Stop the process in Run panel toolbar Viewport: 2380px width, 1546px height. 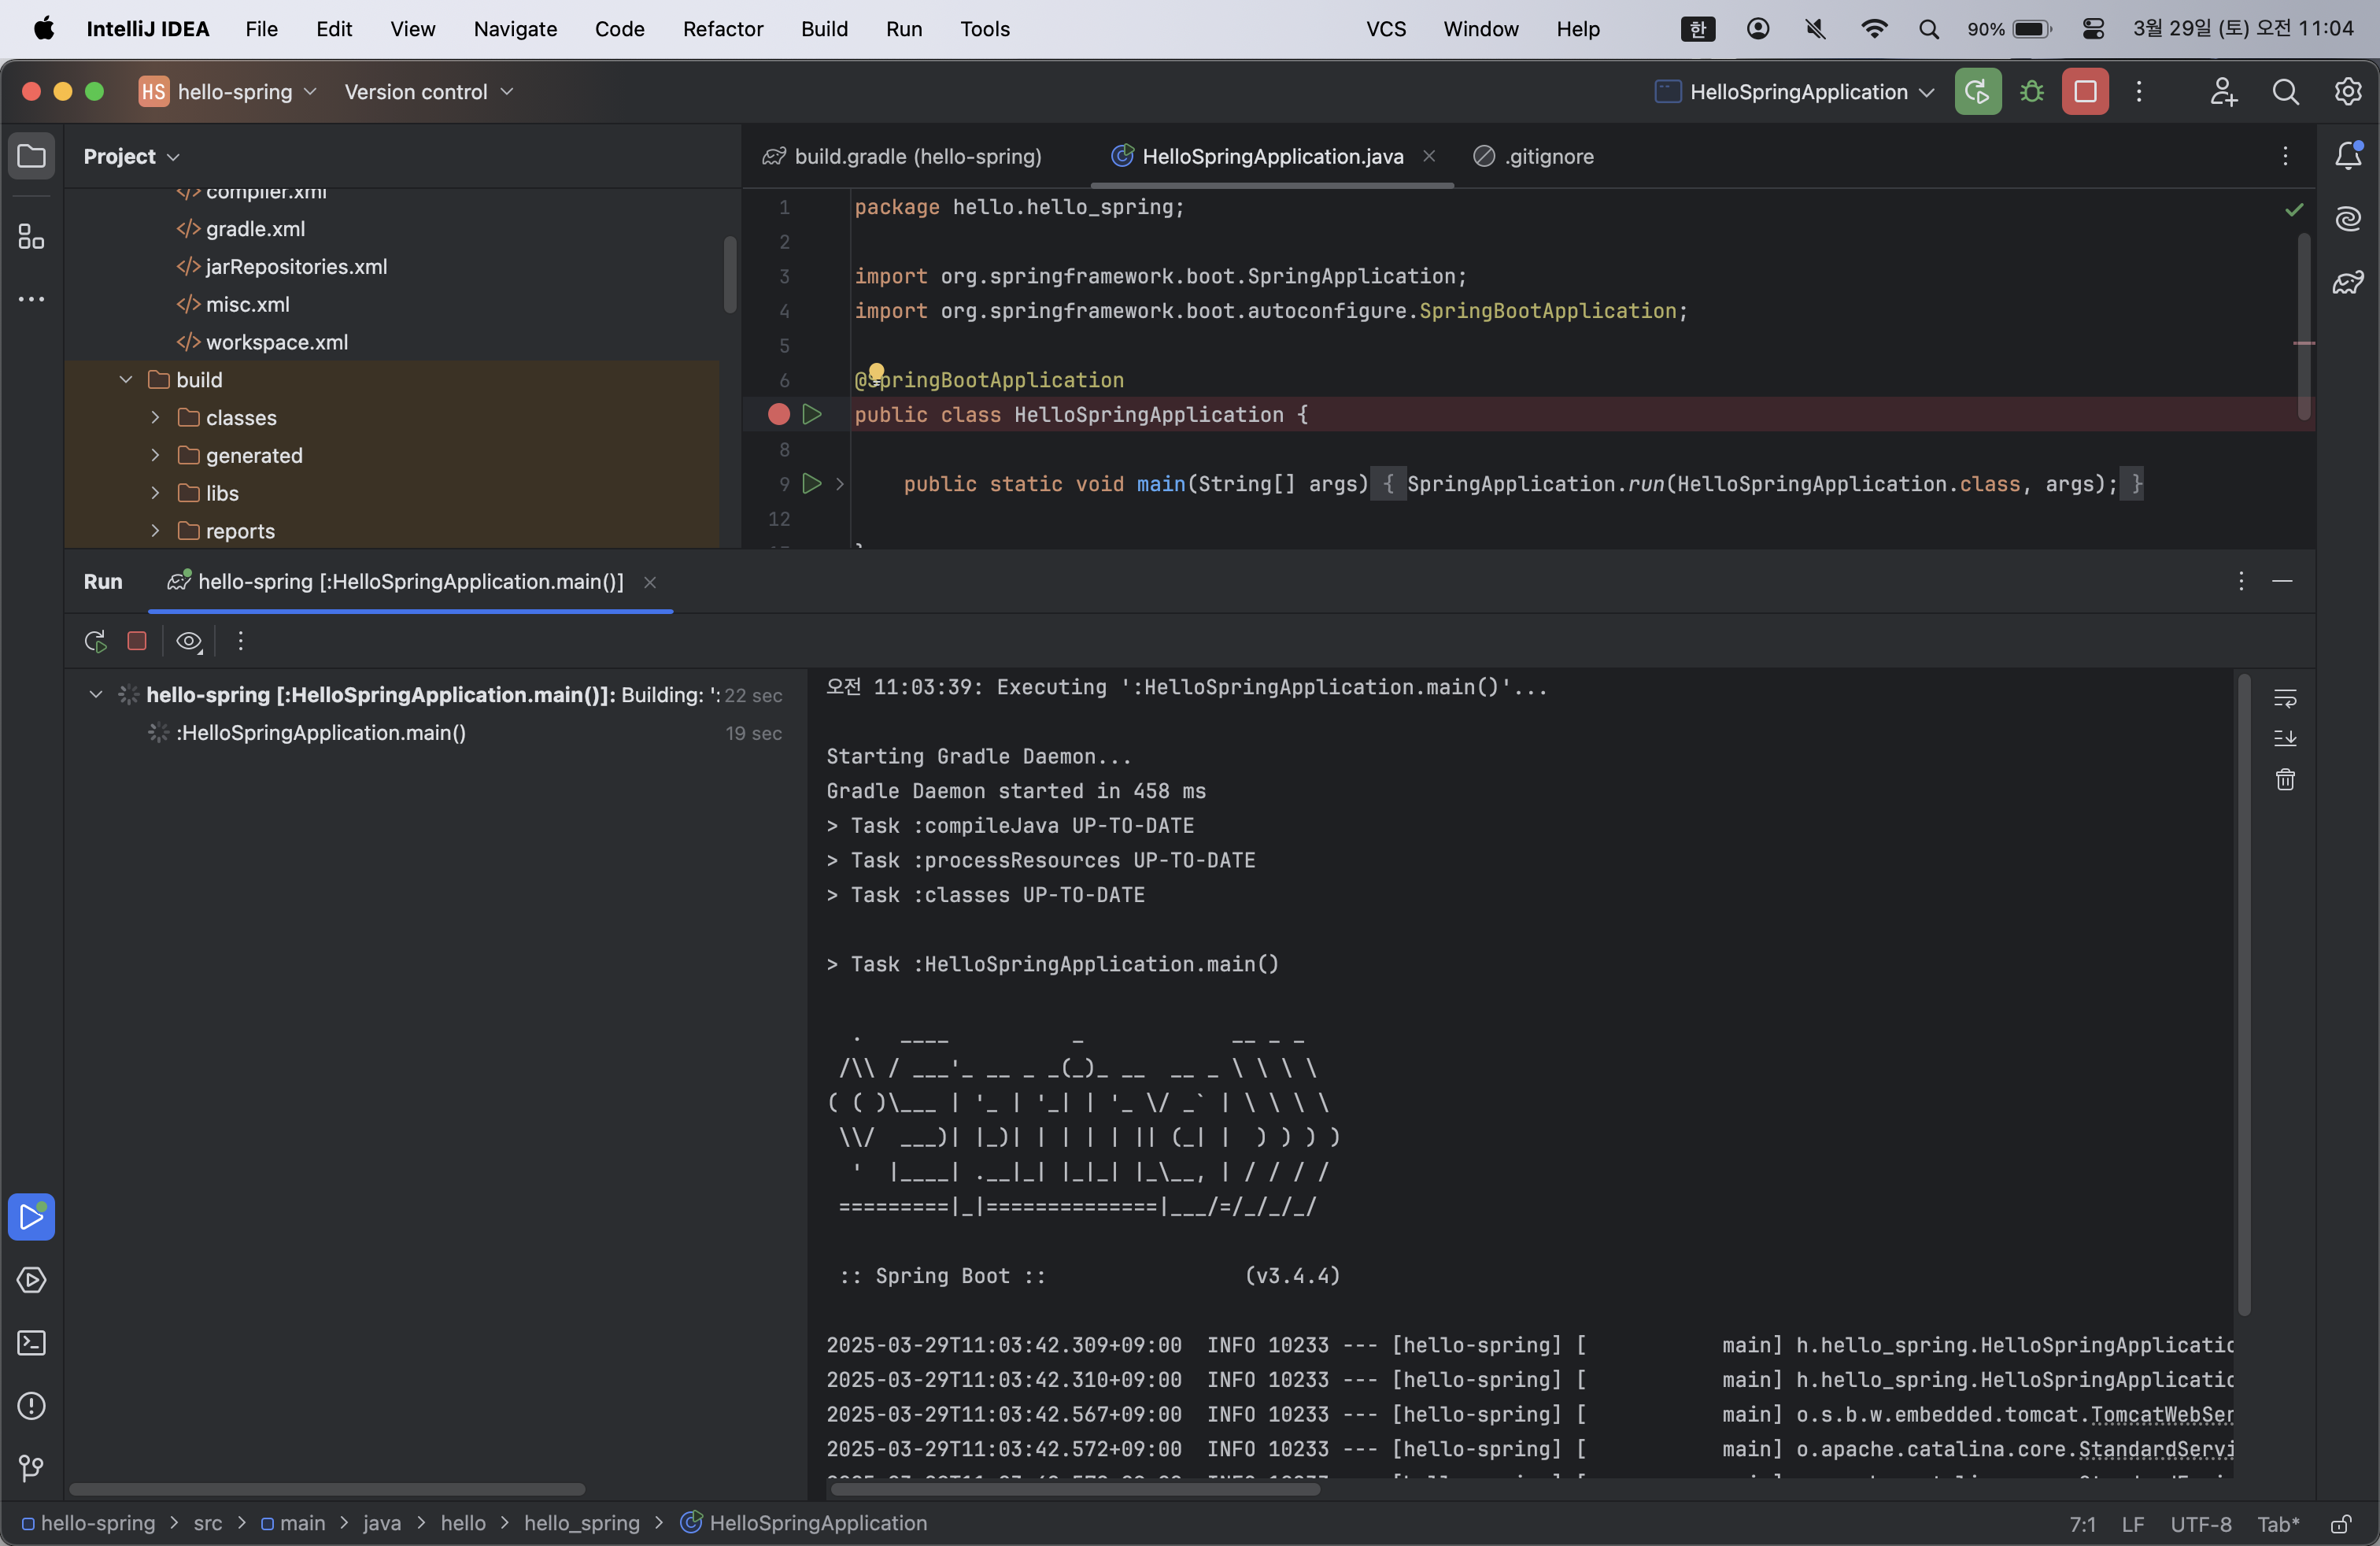tap(137, 641)
